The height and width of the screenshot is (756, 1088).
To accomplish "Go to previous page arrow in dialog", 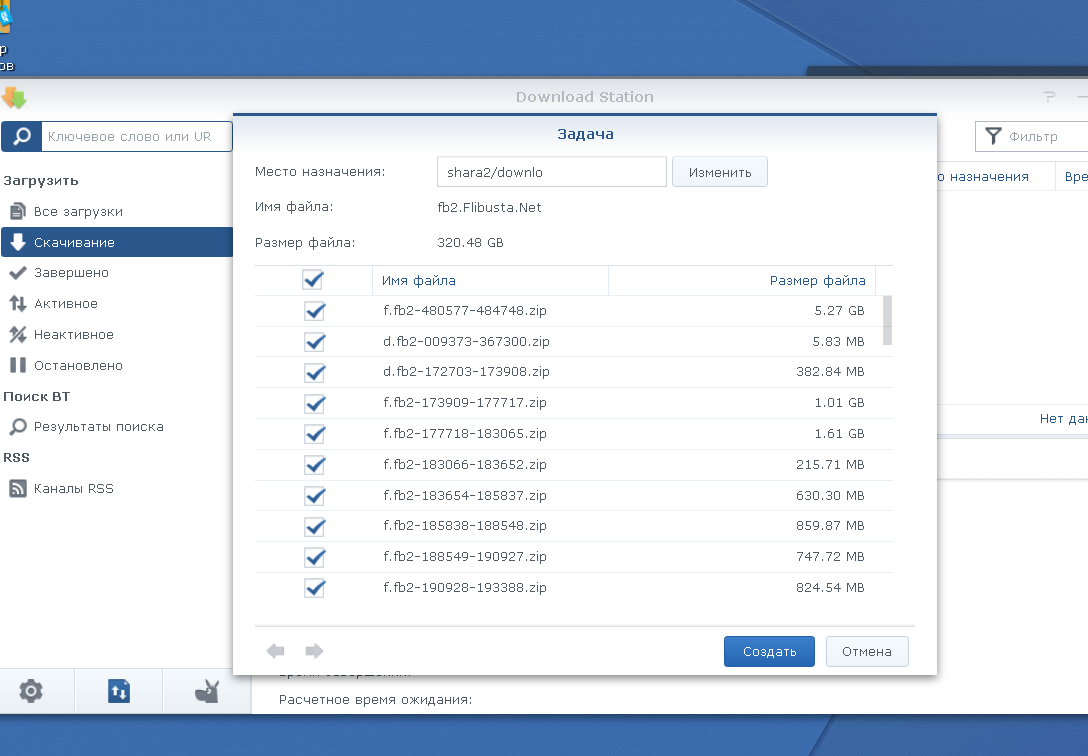I will pos(276,651).
